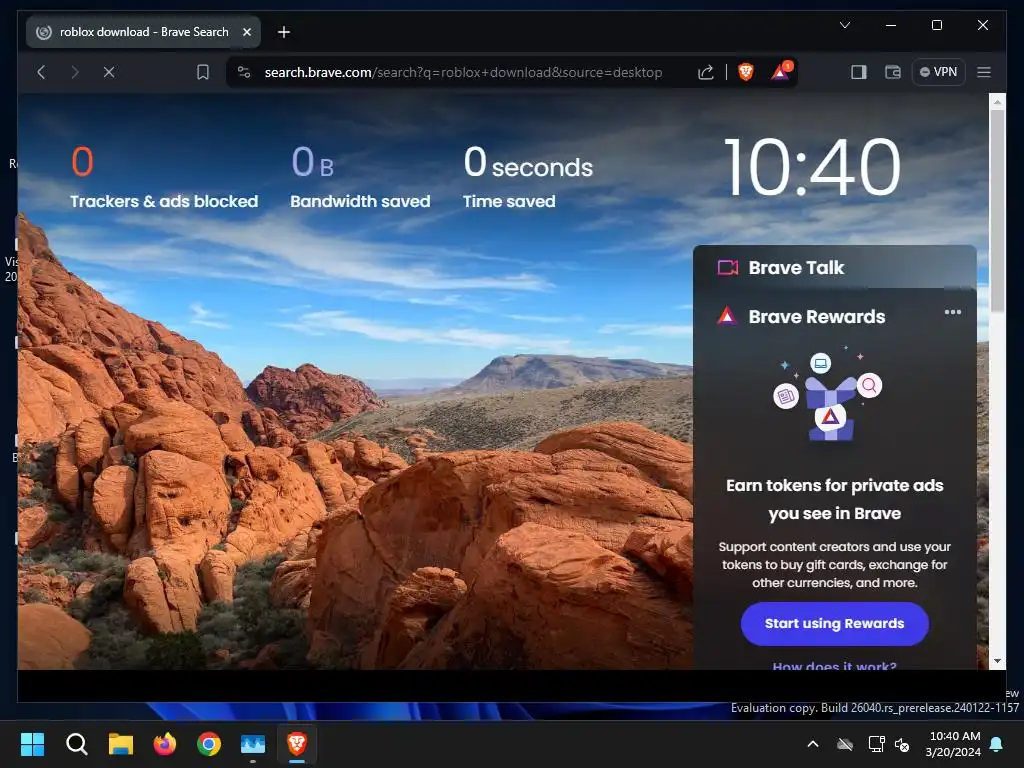Open Firefox from the taskbar
This screenshot has height=768, width=1024.
click(165, 744)
